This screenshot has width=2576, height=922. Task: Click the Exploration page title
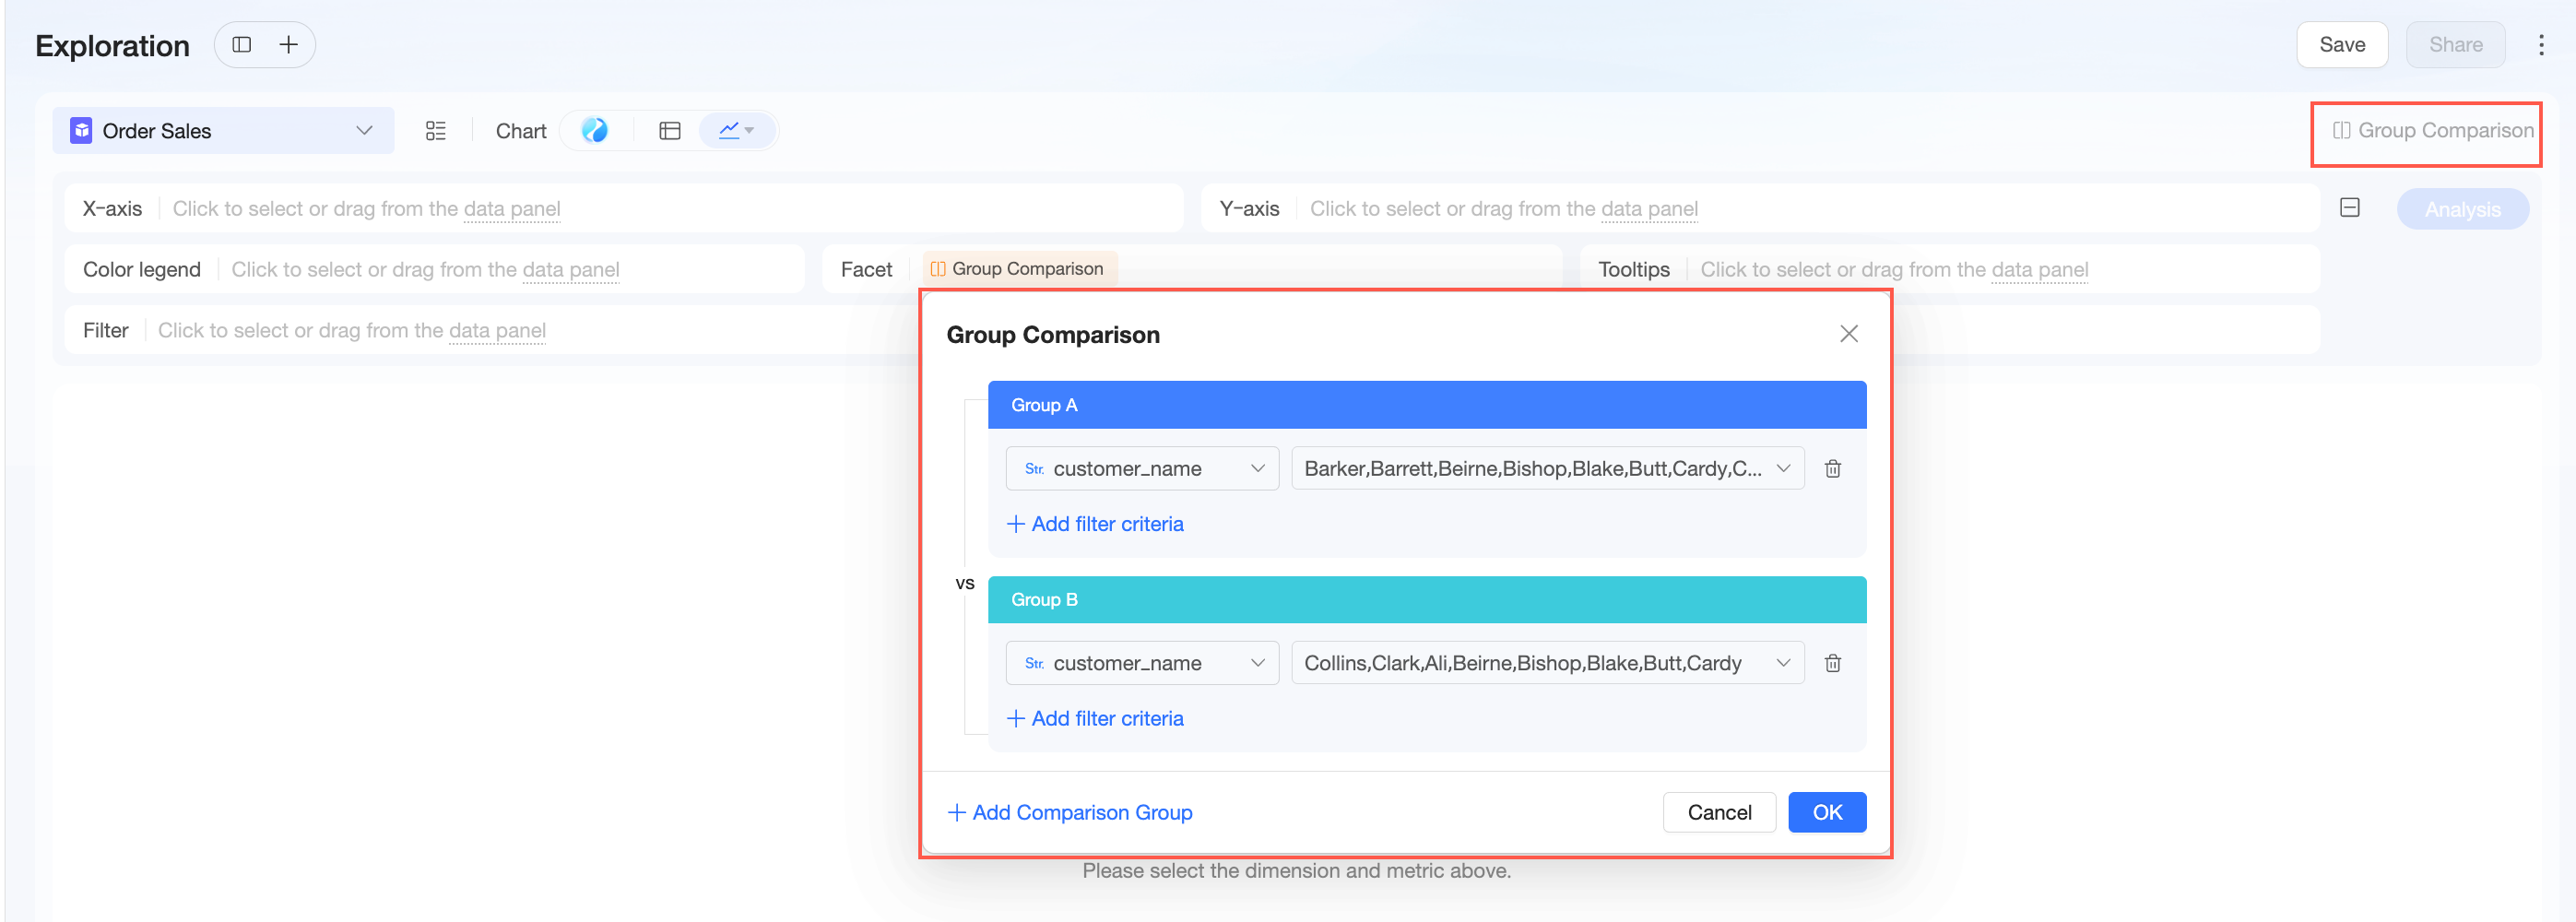click(x=112, y=46)
